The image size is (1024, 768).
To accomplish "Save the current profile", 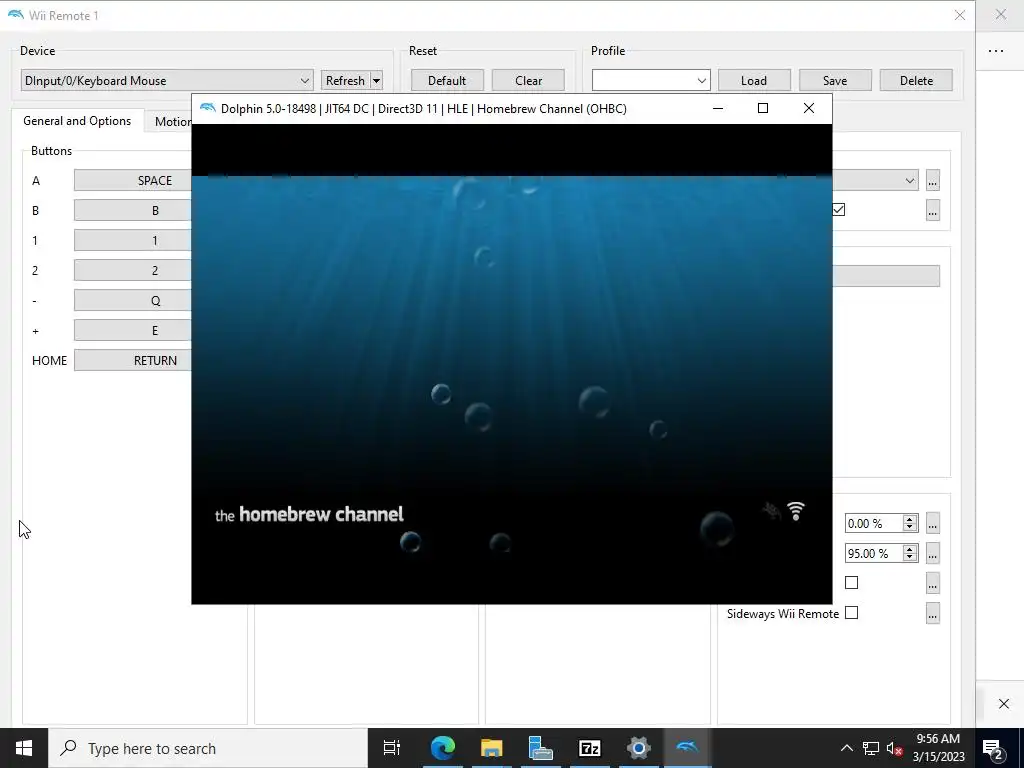I will (x=835, y=80).
